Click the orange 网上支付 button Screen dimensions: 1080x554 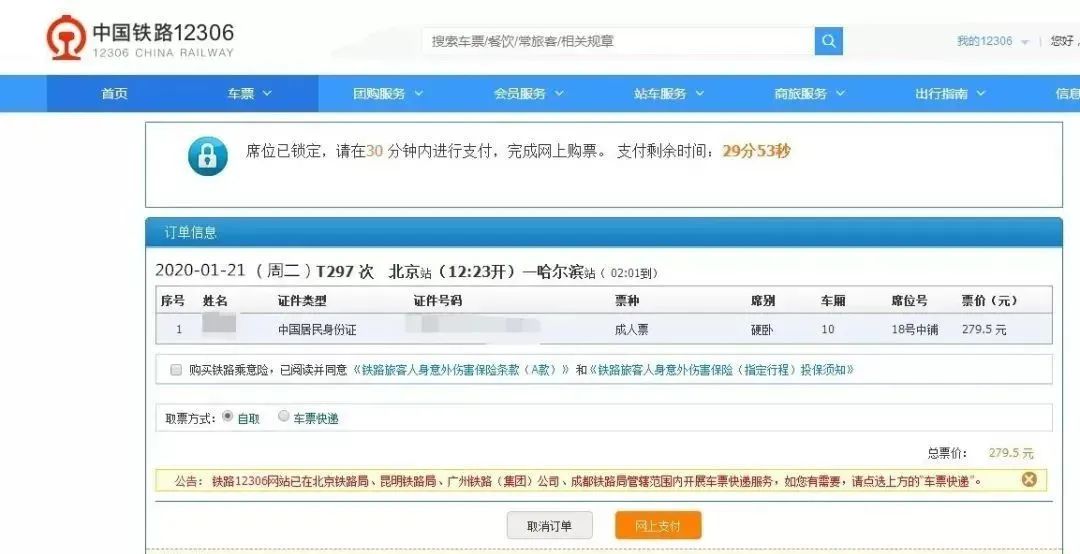pos(657,526)
